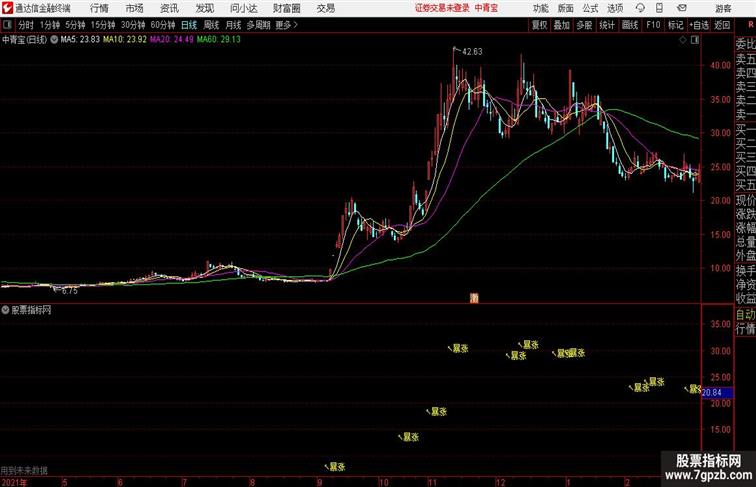Click the 2021年 date axis label
The width and height of the screenshot is (756, 487).
(x=14, y=482)
